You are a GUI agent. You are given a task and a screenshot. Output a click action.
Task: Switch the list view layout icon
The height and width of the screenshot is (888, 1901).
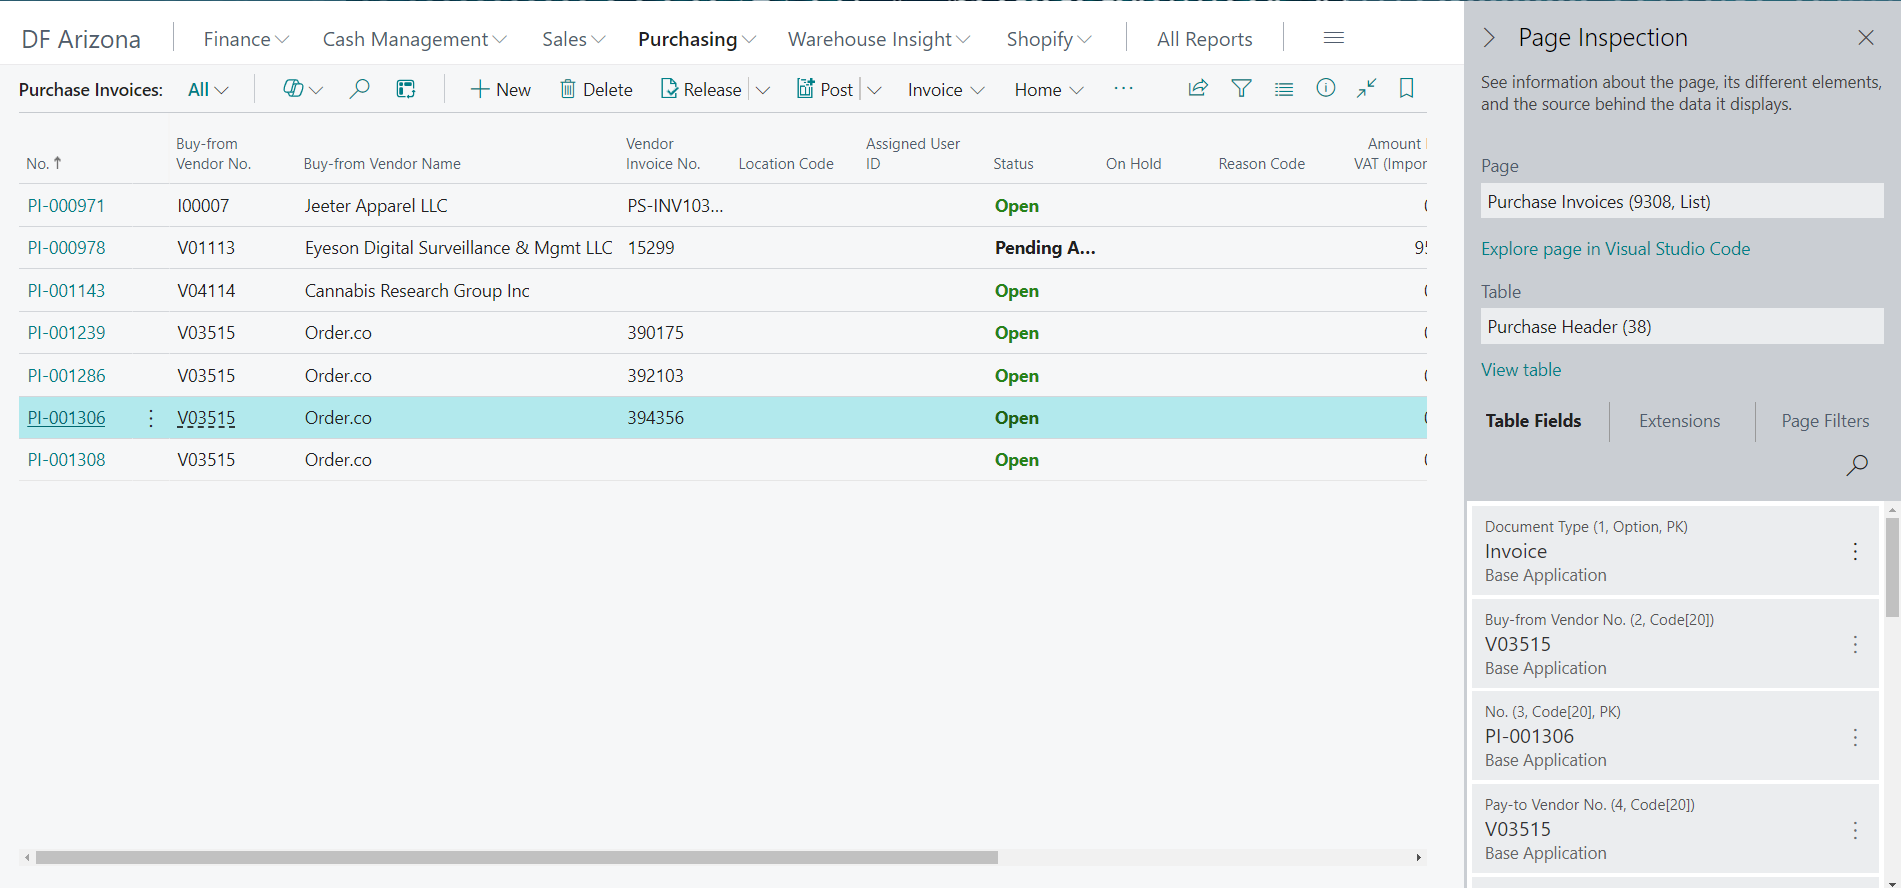pos(1284,89)
